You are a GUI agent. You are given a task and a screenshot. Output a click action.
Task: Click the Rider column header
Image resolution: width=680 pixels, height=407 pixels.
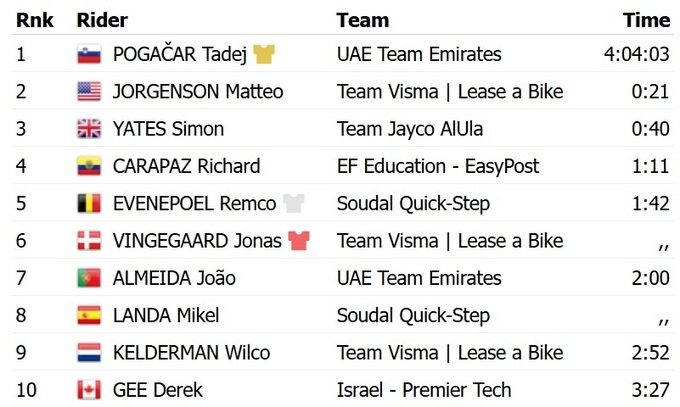(102, 20)
